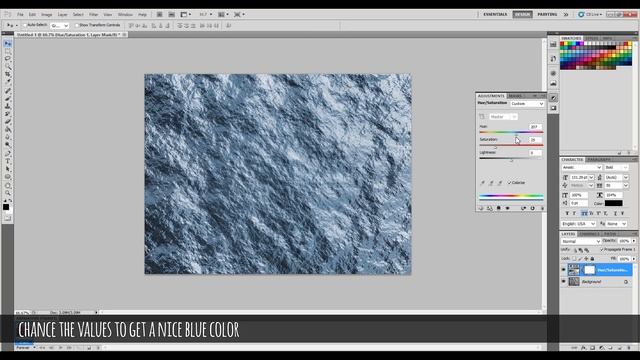640x360 pixels.
Task: Return to adjustment list arrow icon
Action: (480, 209)
